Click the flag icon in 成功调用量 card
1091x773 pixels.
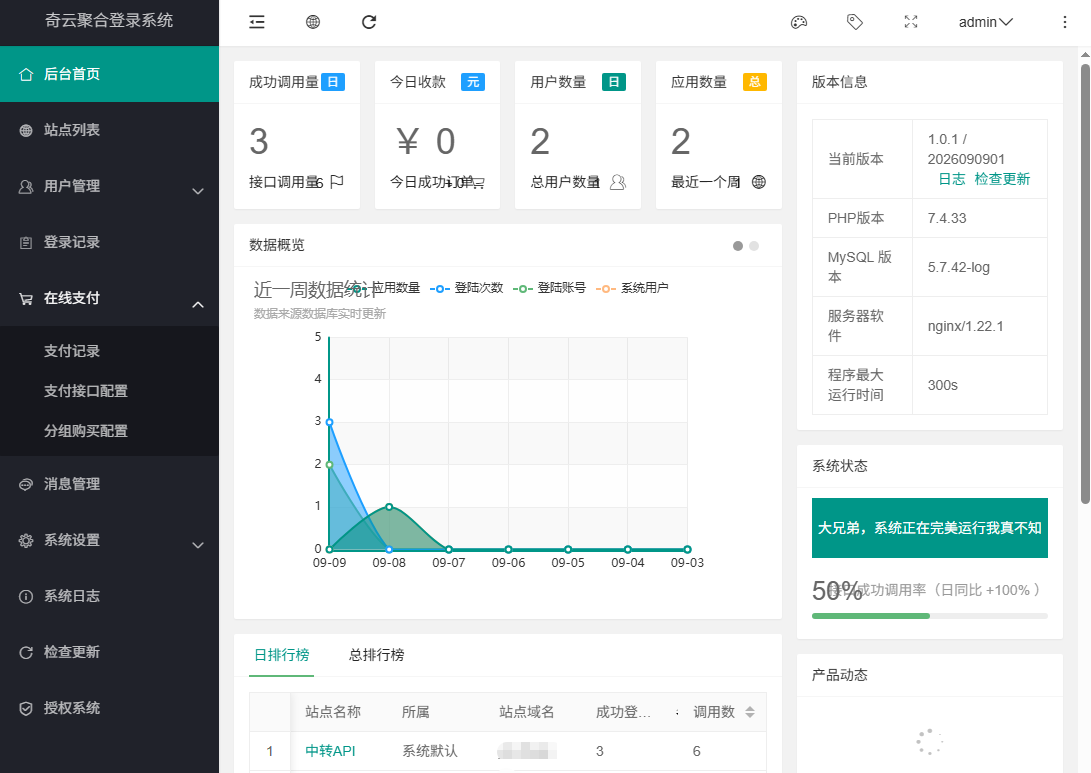pos(337,182)
